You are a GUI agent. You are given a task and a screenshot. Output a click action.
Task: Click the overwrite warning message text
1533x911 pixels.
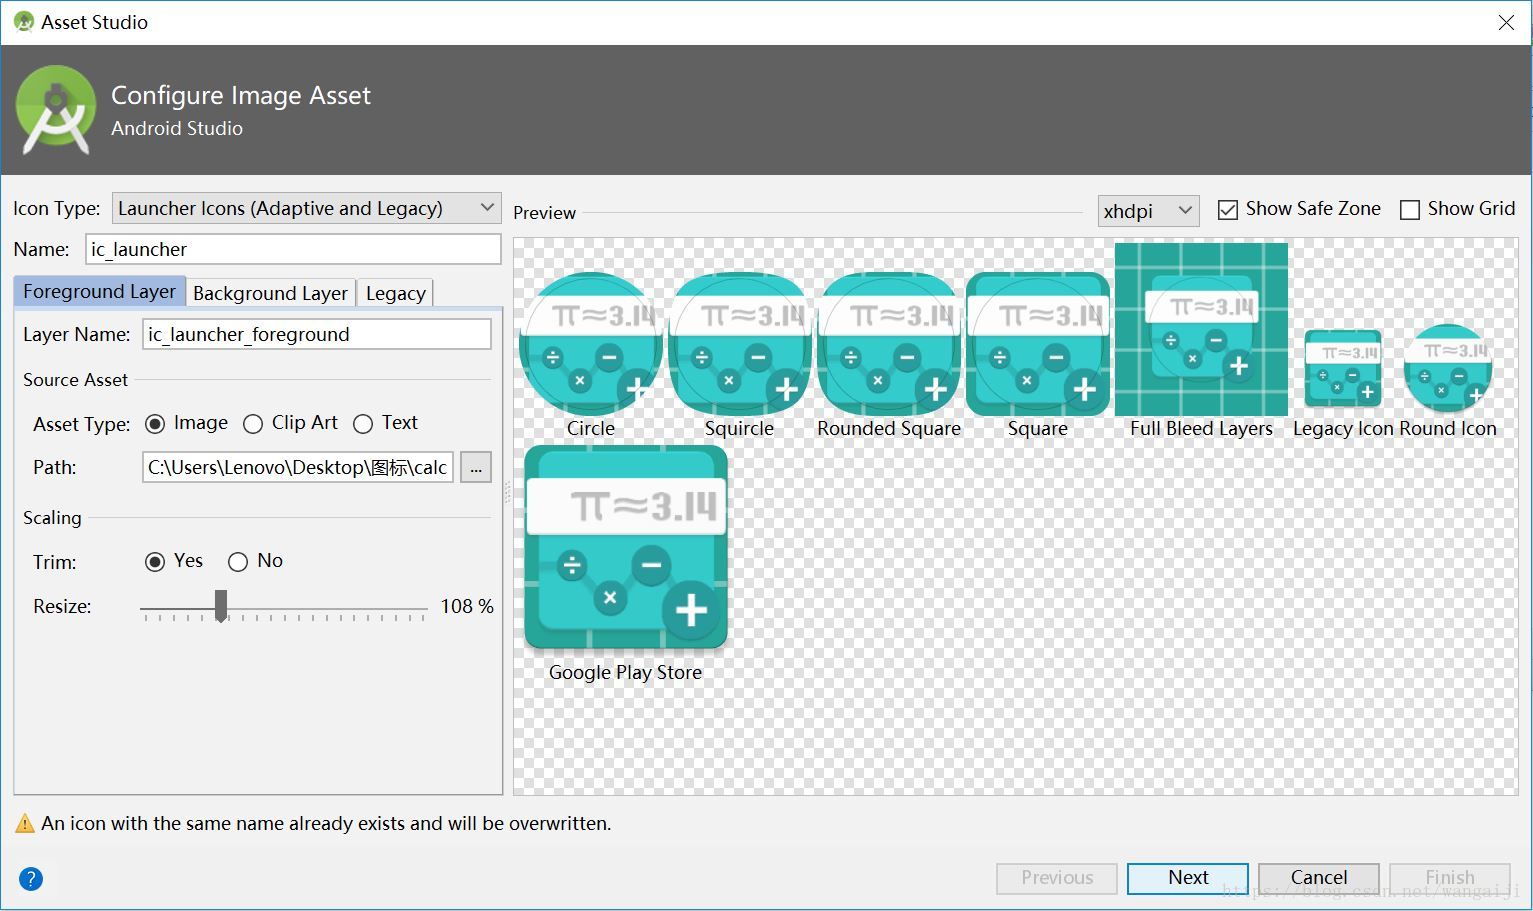point(326,824)
